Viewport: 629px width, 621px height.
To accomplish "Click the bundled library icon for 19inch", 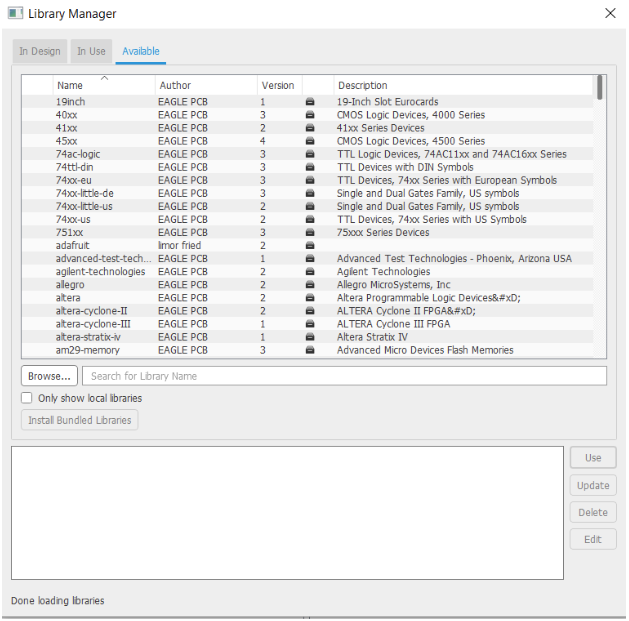I will [310, 102].
